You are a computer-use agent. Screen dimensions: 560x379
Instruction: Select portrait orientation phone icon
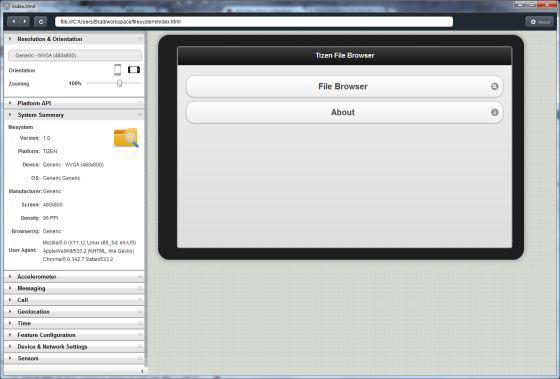tap(118, 70)
